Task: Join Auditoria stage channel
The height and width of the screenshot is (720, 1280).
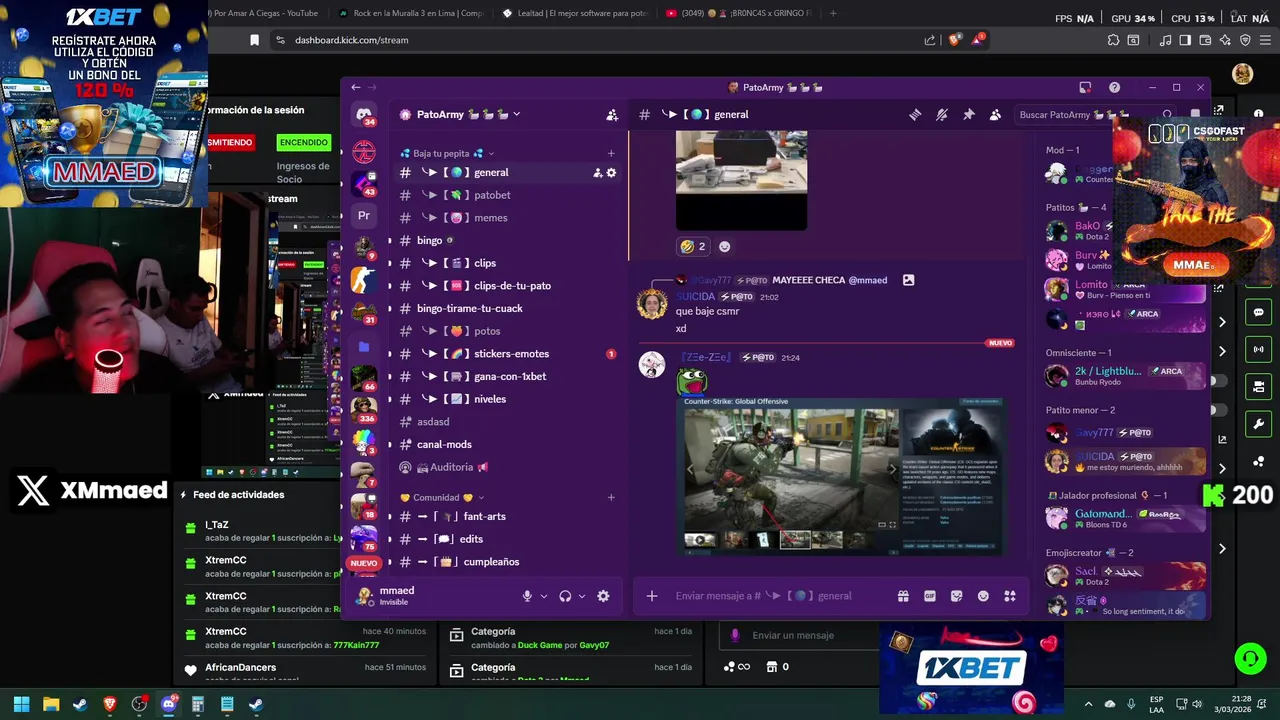Action: click(506, 467)
